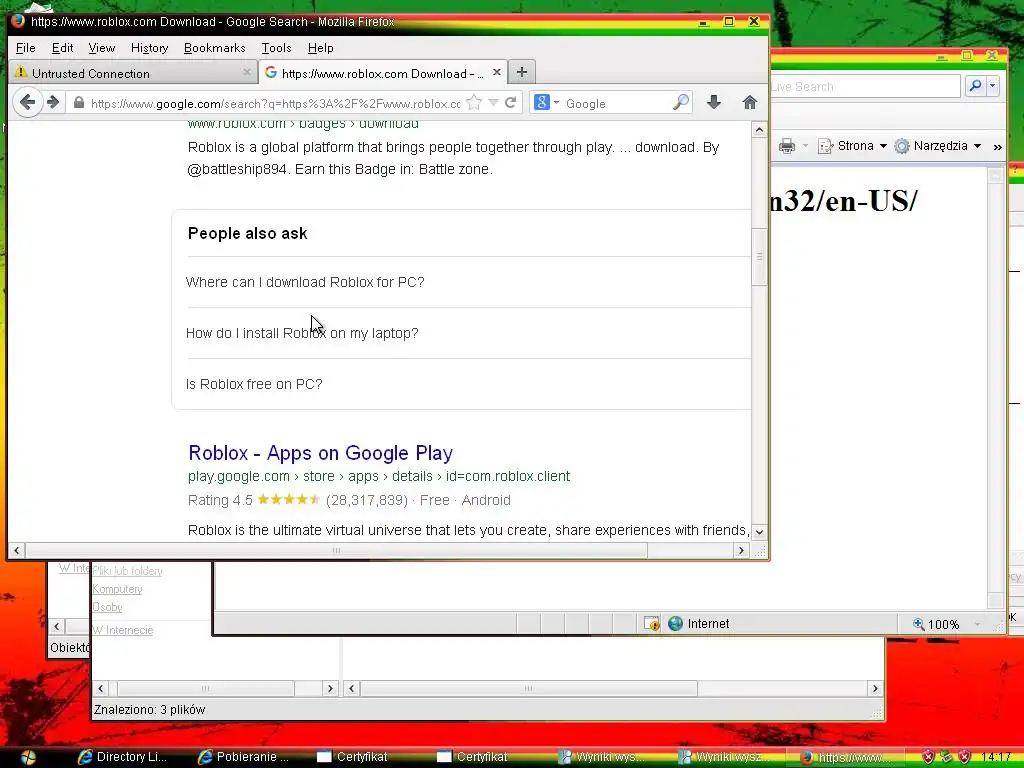Open Directory Li... taskbar button

(123, 757)
